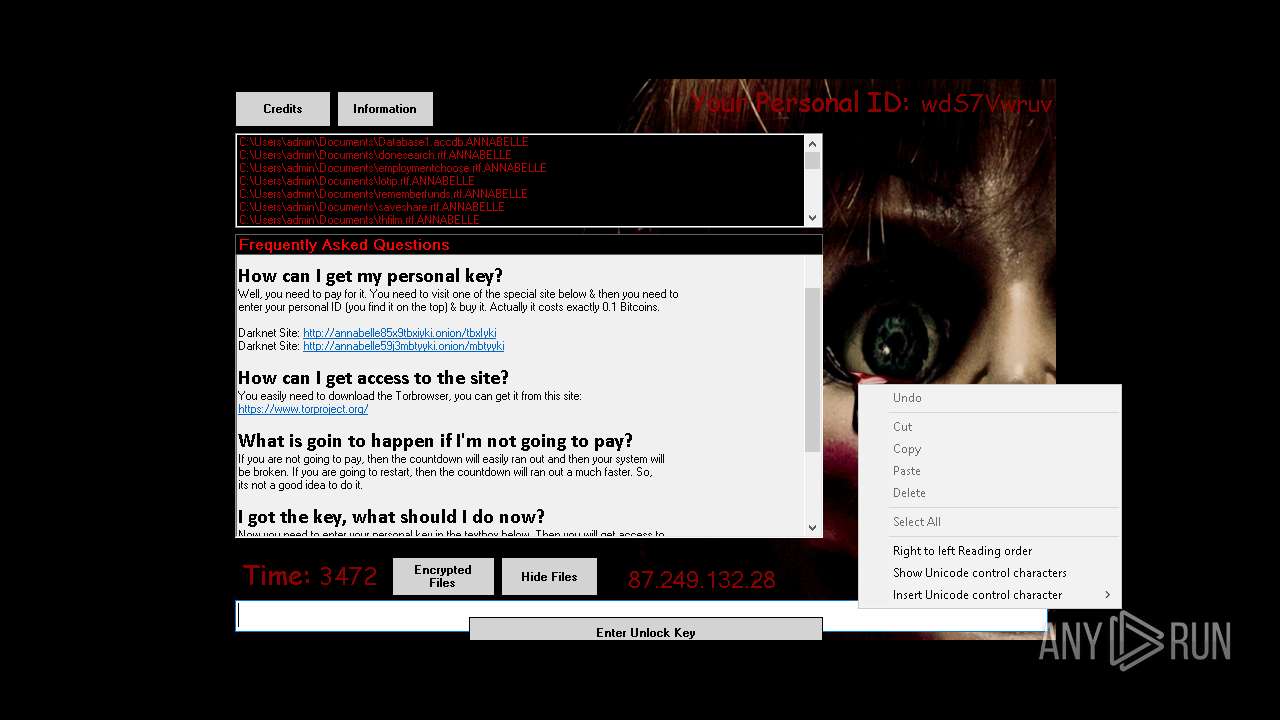Click the IP address 87.249.132.28

(x=701, y=580)
